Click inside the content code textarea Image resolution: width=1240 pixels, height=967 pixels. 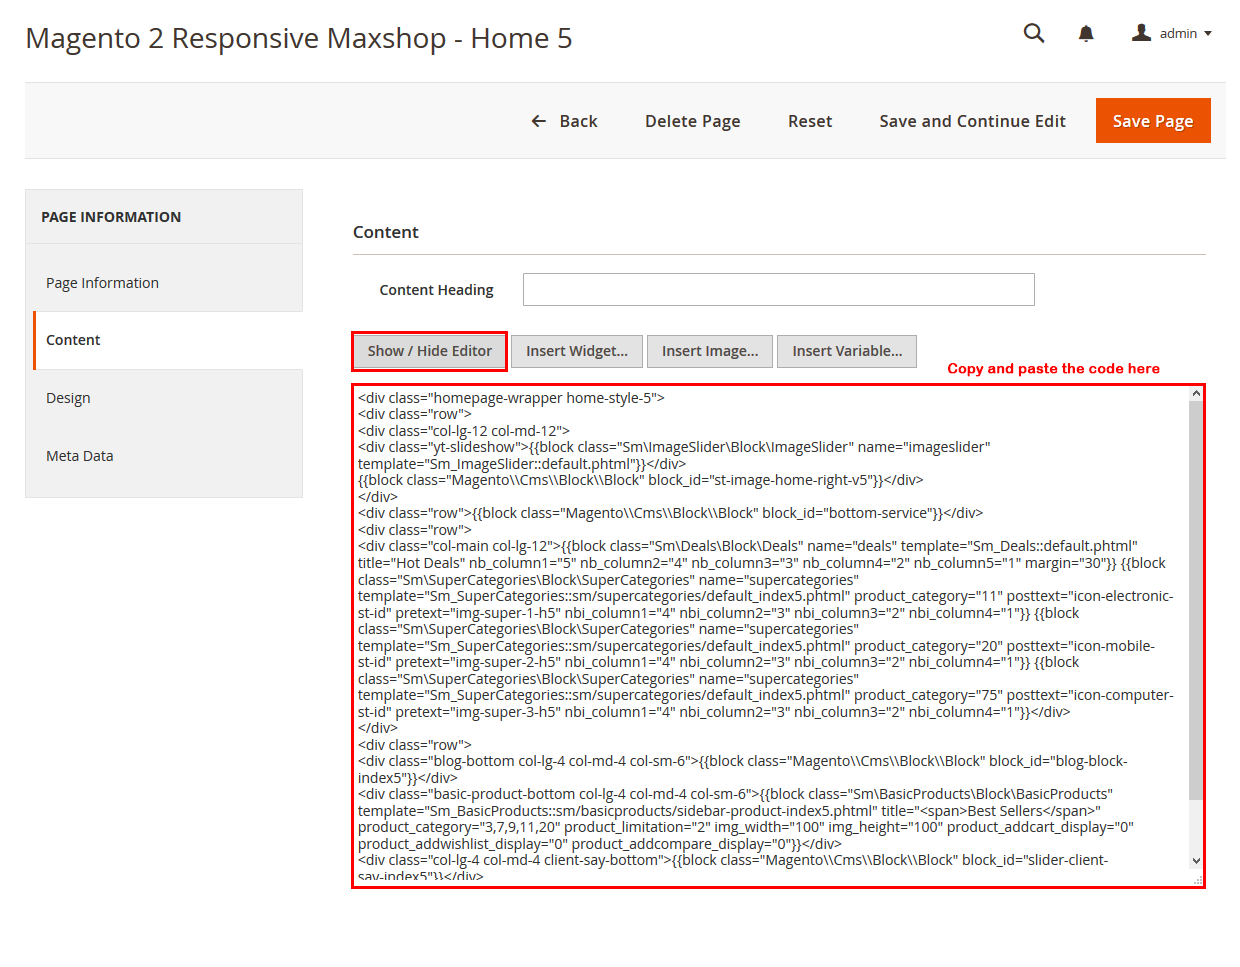point(771,636)
